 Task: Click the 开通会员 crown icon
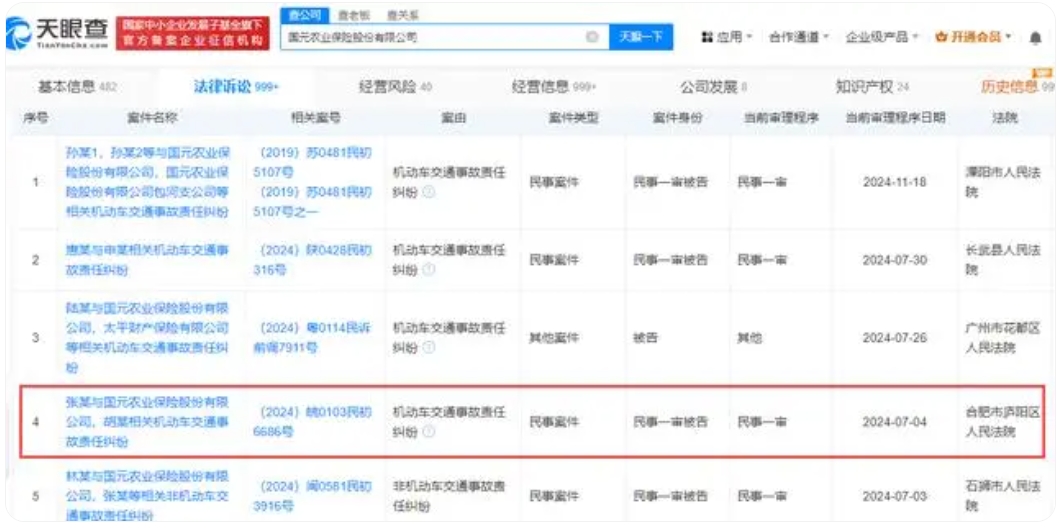942,37
